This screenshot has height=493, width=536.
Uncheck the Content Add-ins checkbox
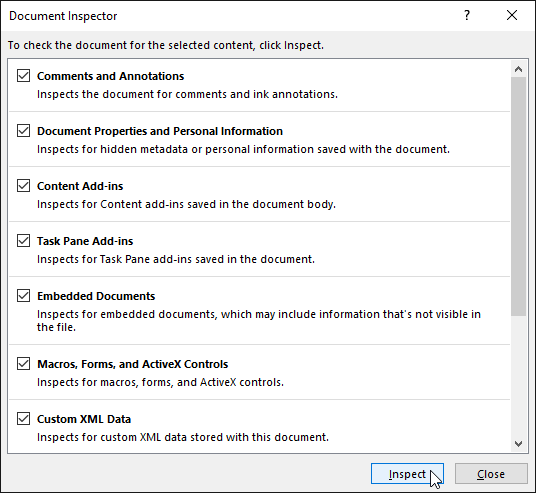pos(23,186)
